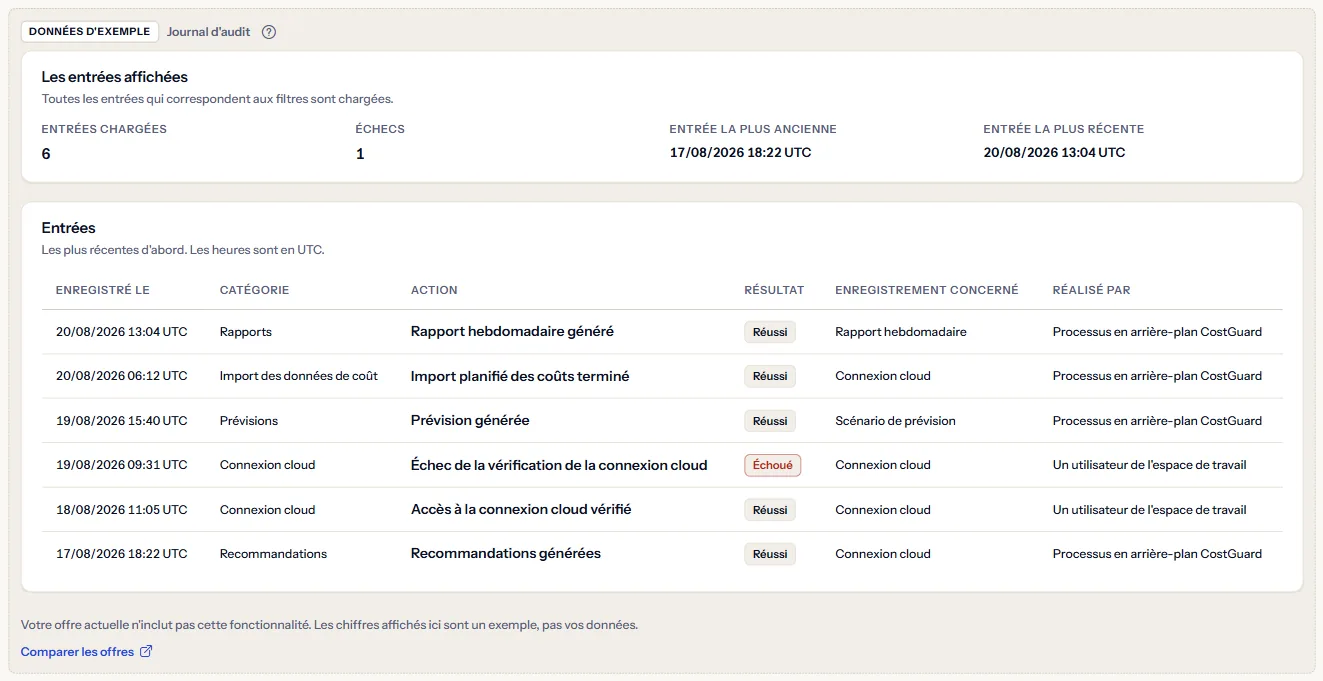
Task: Select the Prévisions category cell
Action: 249,421
